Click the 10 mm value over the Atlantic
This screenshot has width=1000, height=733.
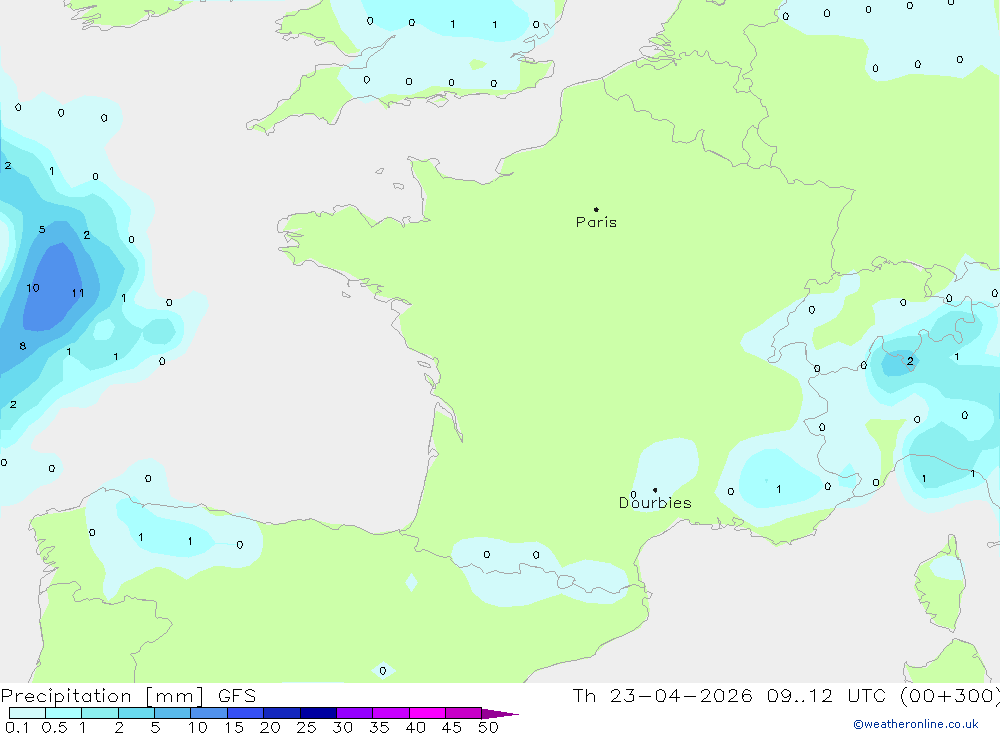(33, 288)
